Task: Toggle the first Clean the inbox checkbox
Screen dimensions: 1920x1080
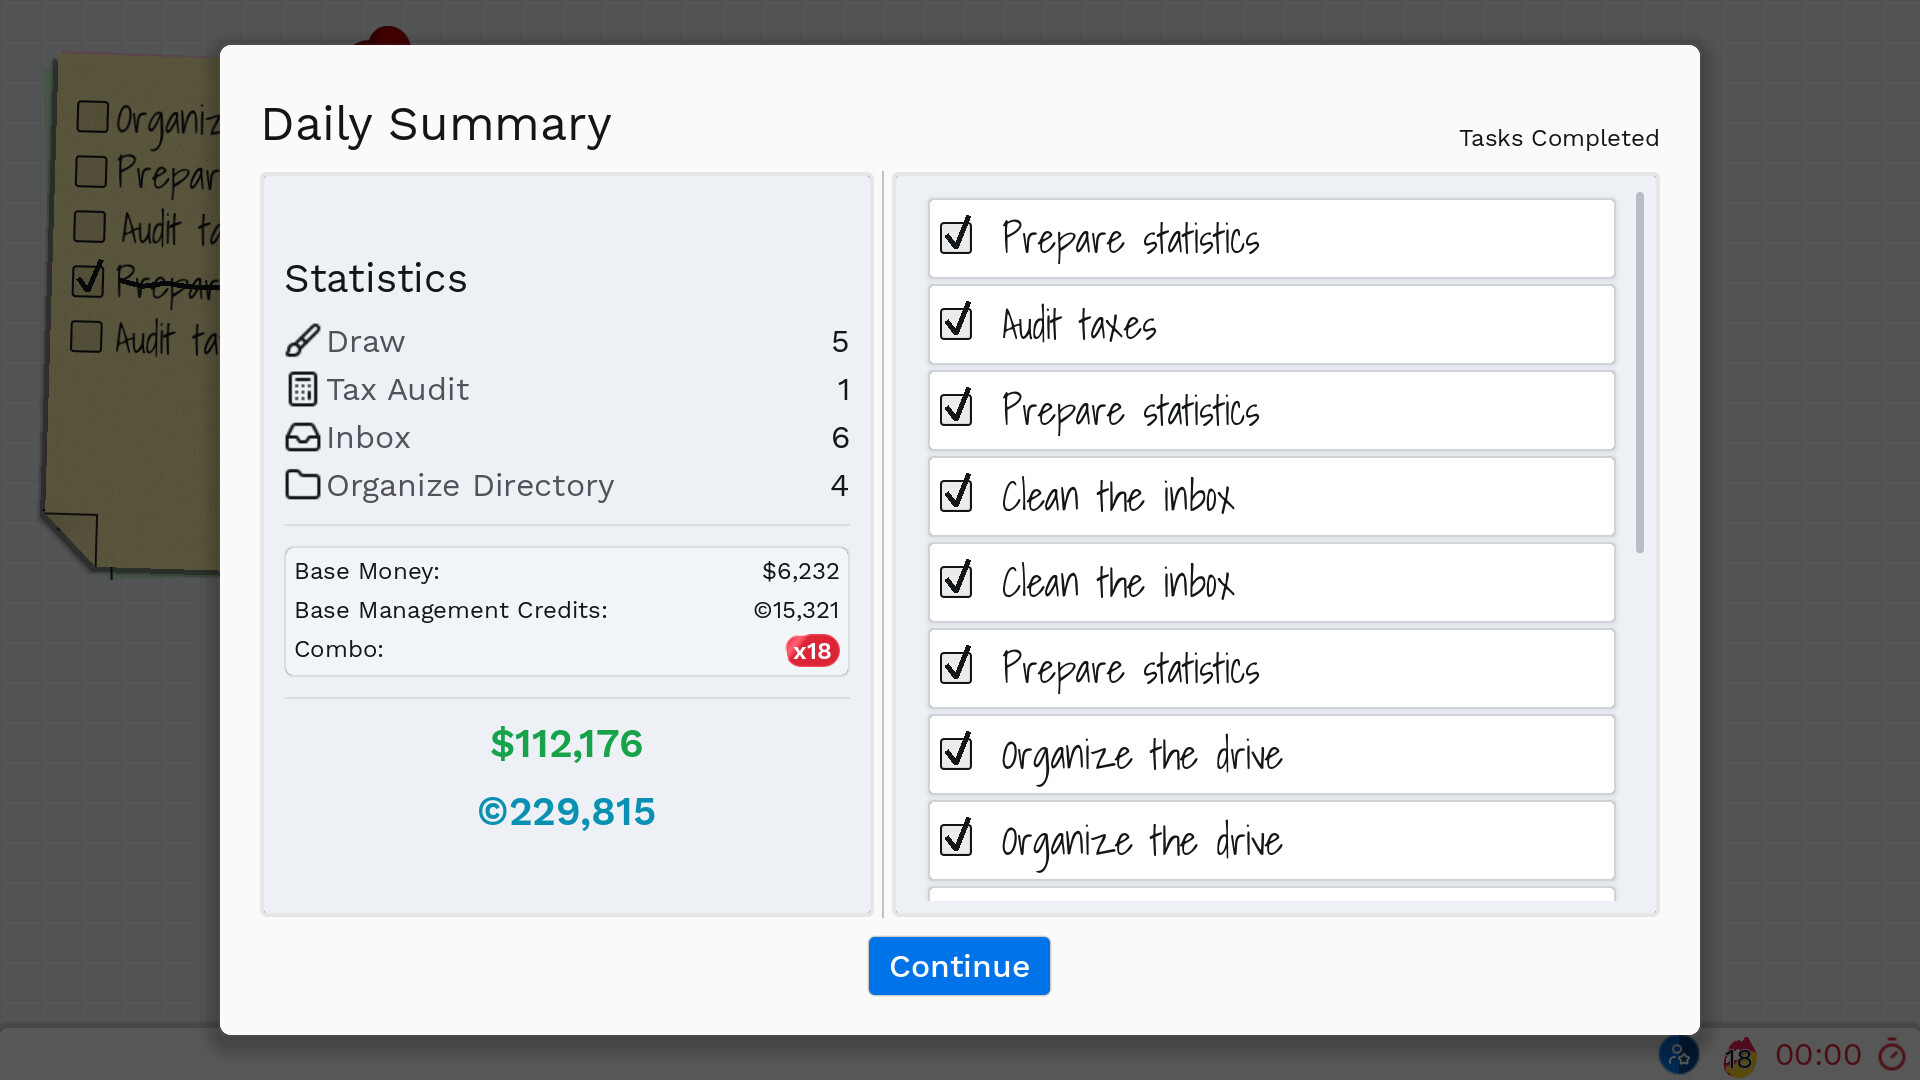Action: (956, 495)
